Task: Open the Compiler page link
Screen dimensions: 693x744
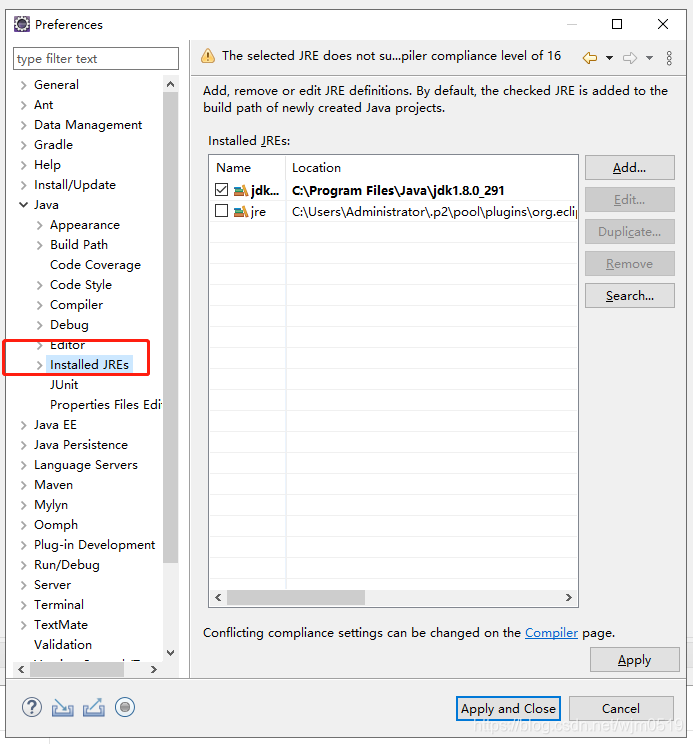Action: tap(551, 633)
